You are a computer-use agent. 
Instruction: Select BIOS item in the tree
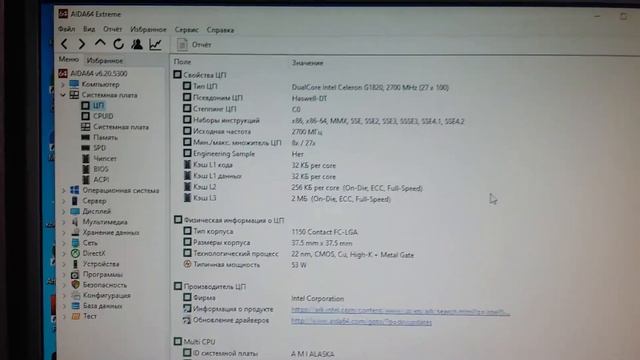click(100, 169)
